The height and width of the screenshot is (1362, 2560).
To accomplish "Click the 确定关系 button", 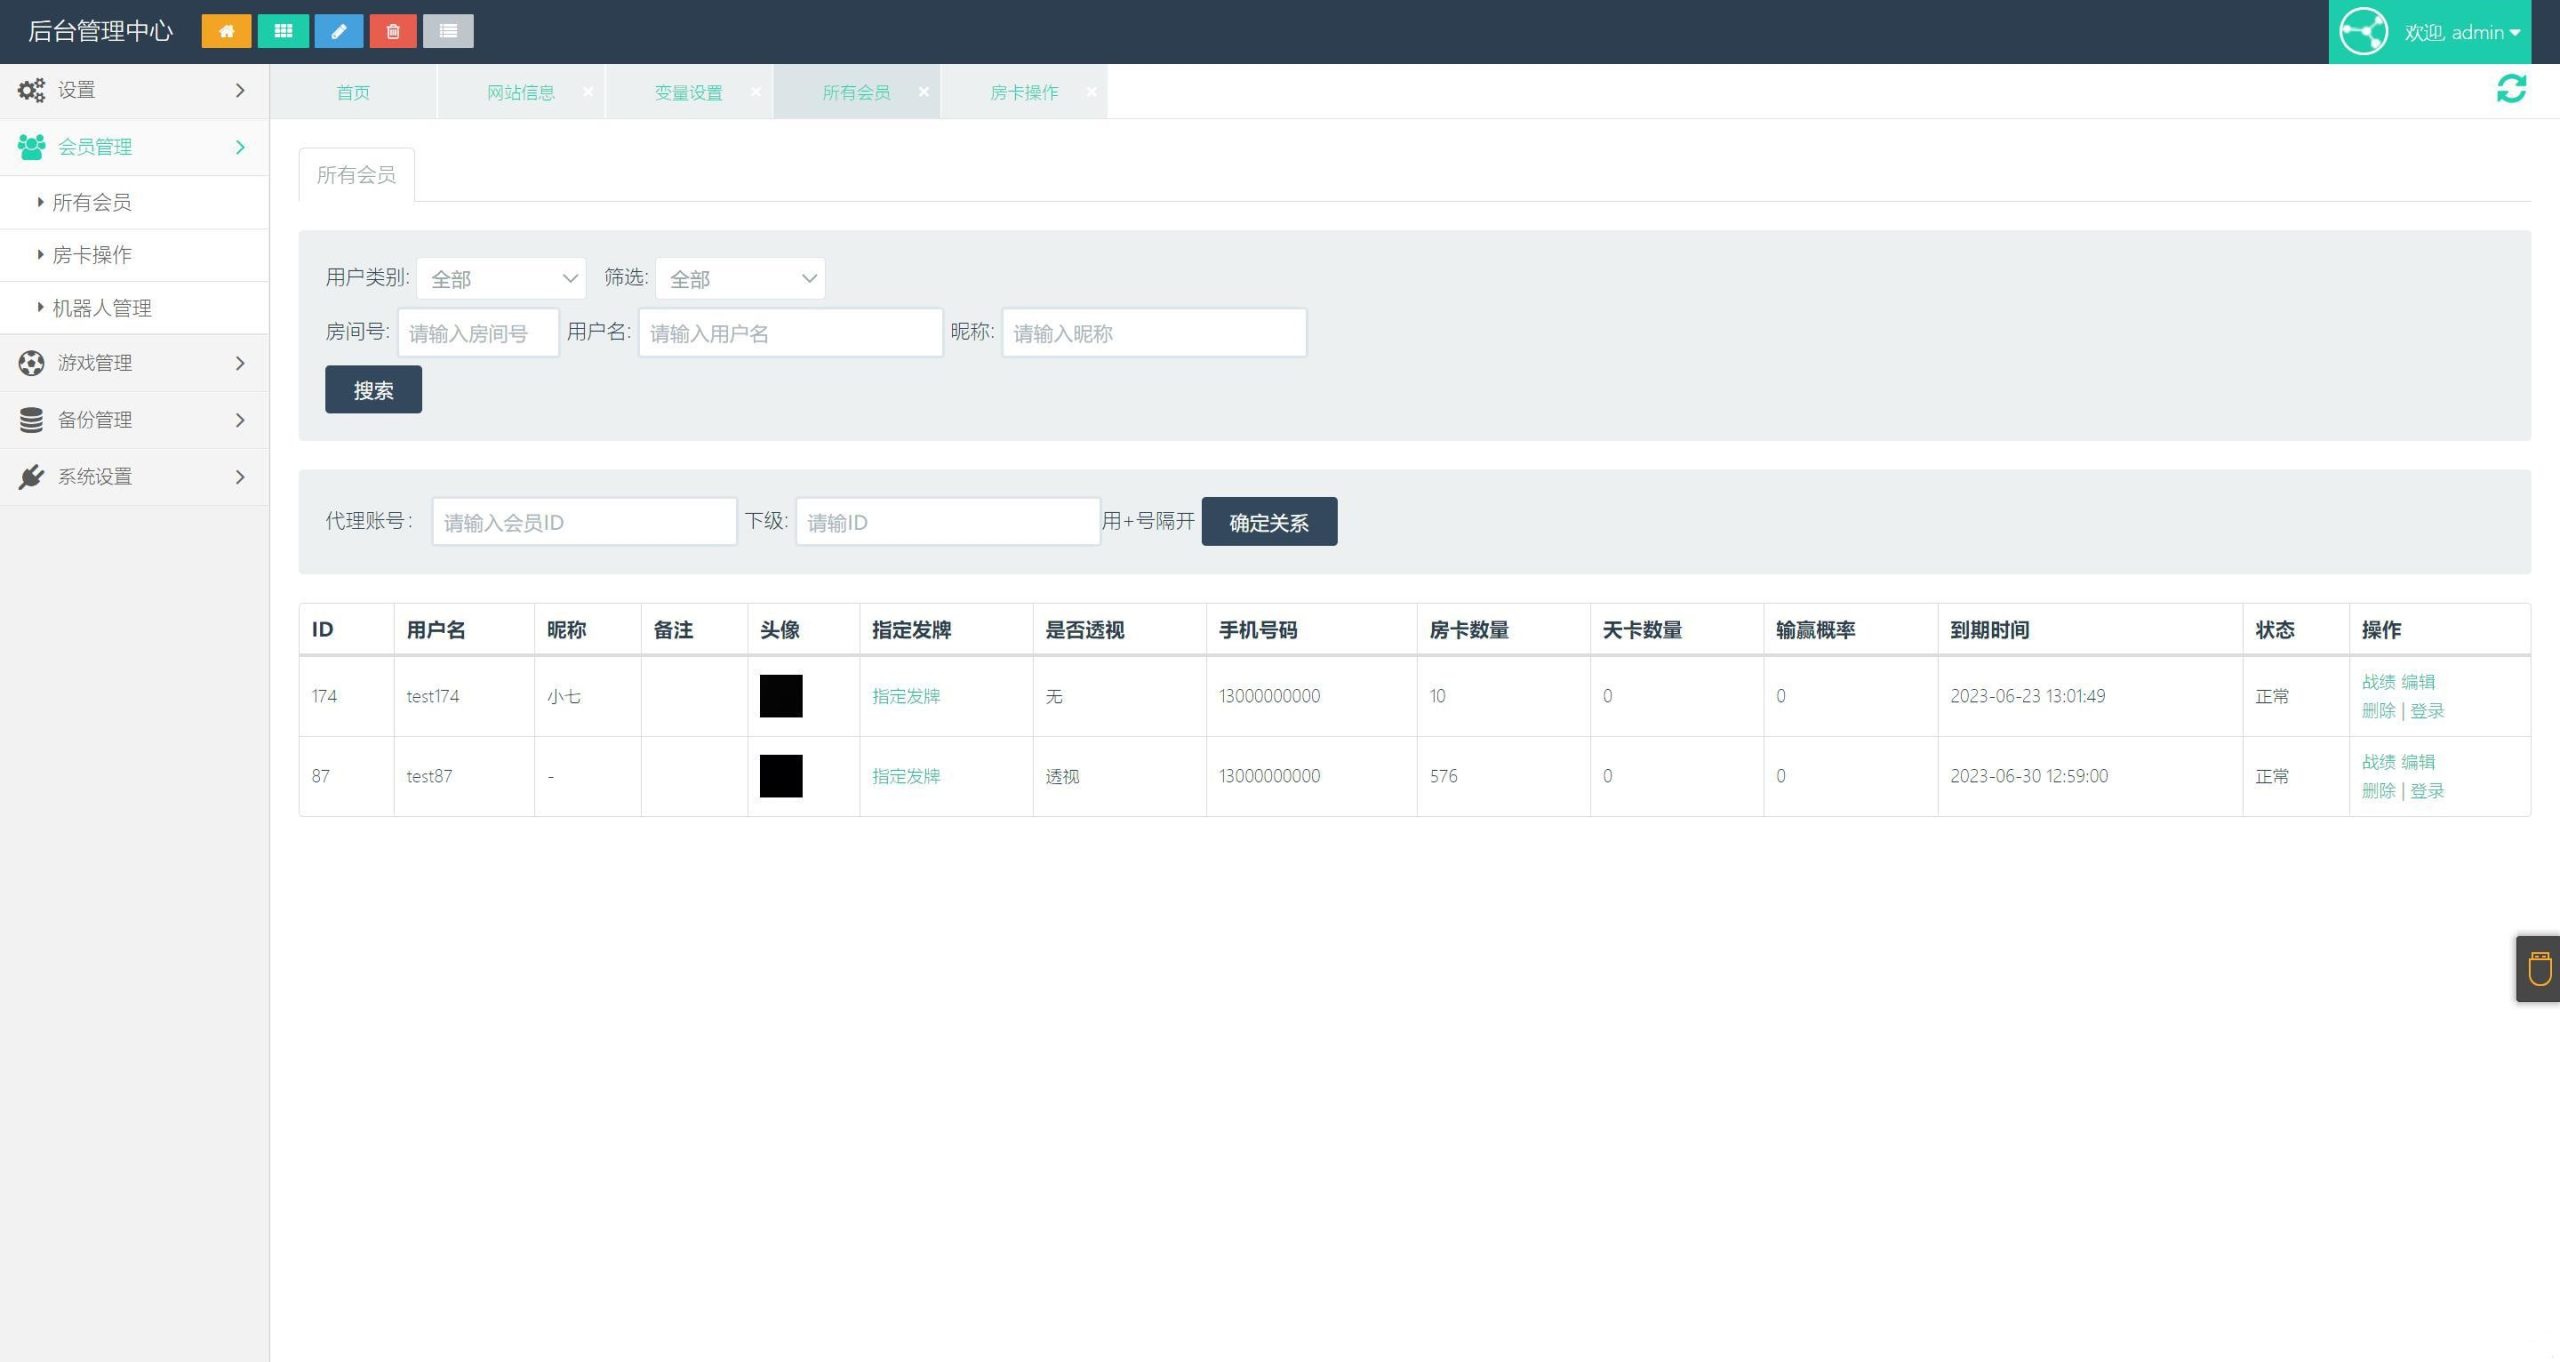I will pyautogui.click(x=1268, y=522).
